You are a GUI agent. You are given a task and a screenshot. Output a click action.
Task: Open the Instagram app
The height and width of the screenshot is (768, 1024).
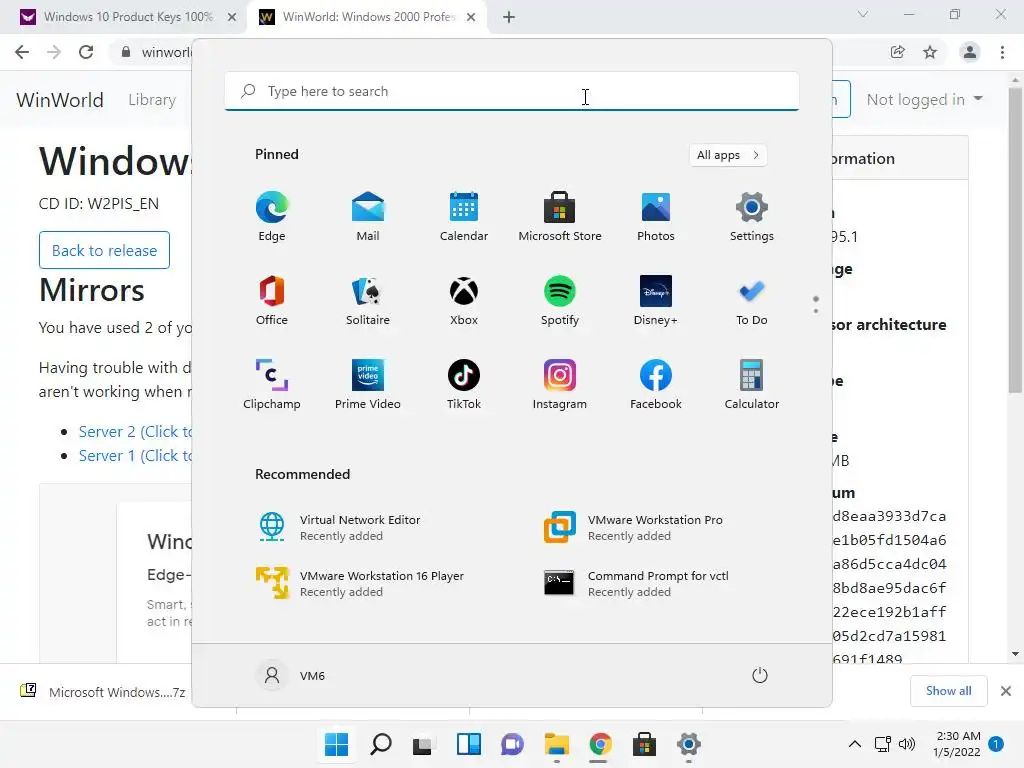560,384
